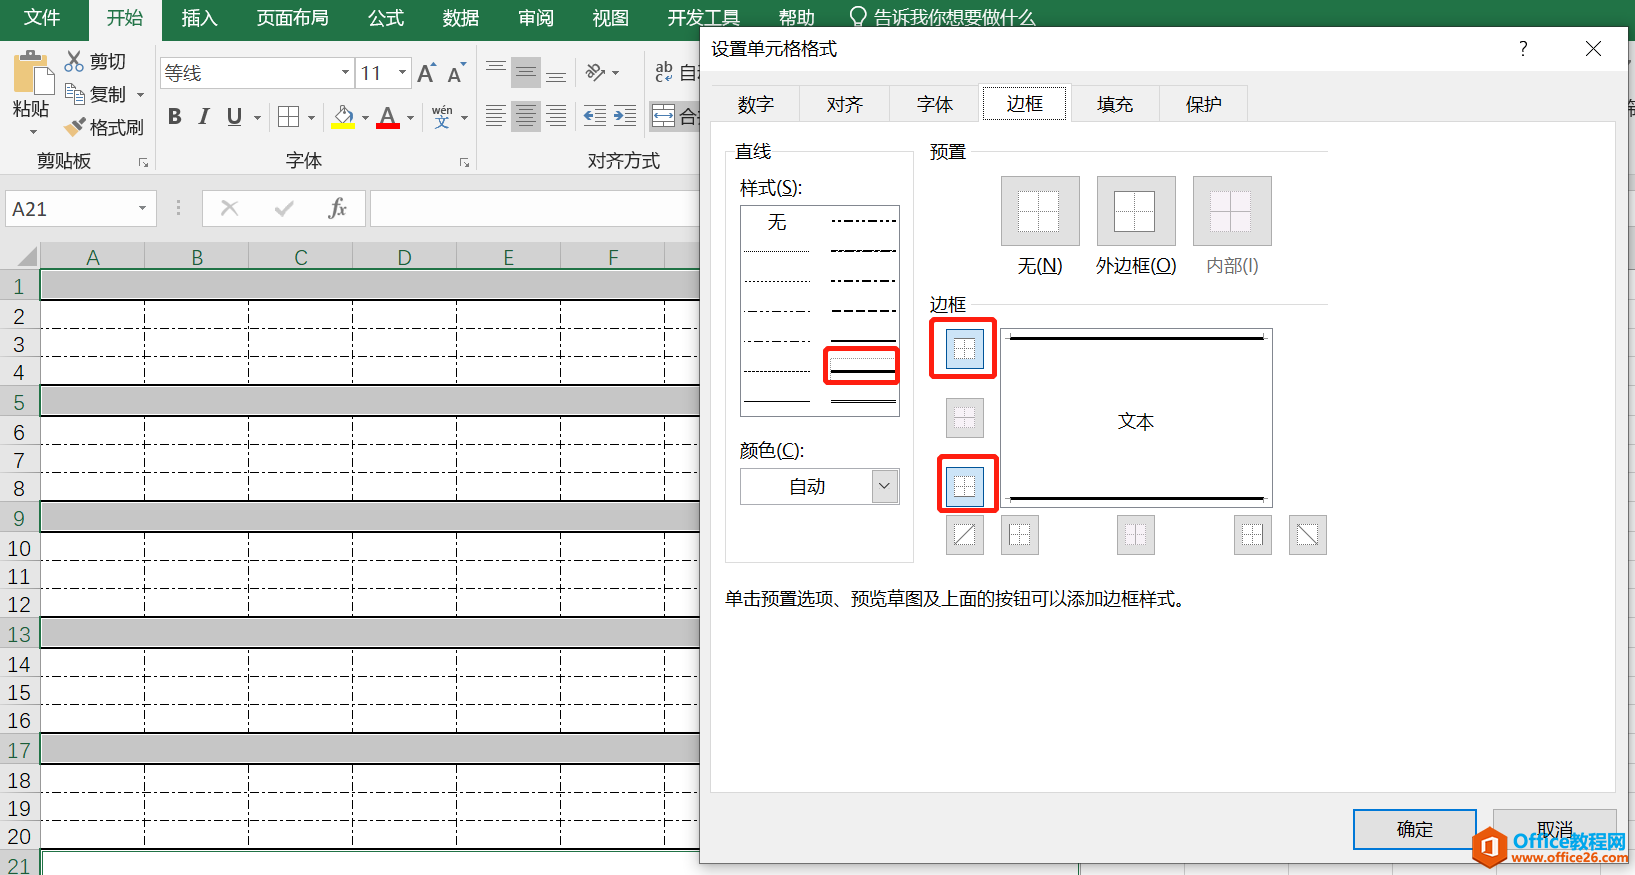This screenshot has height=875, width=1635.
Task: Click the dialog help question mark
Action: point(1523,48)
